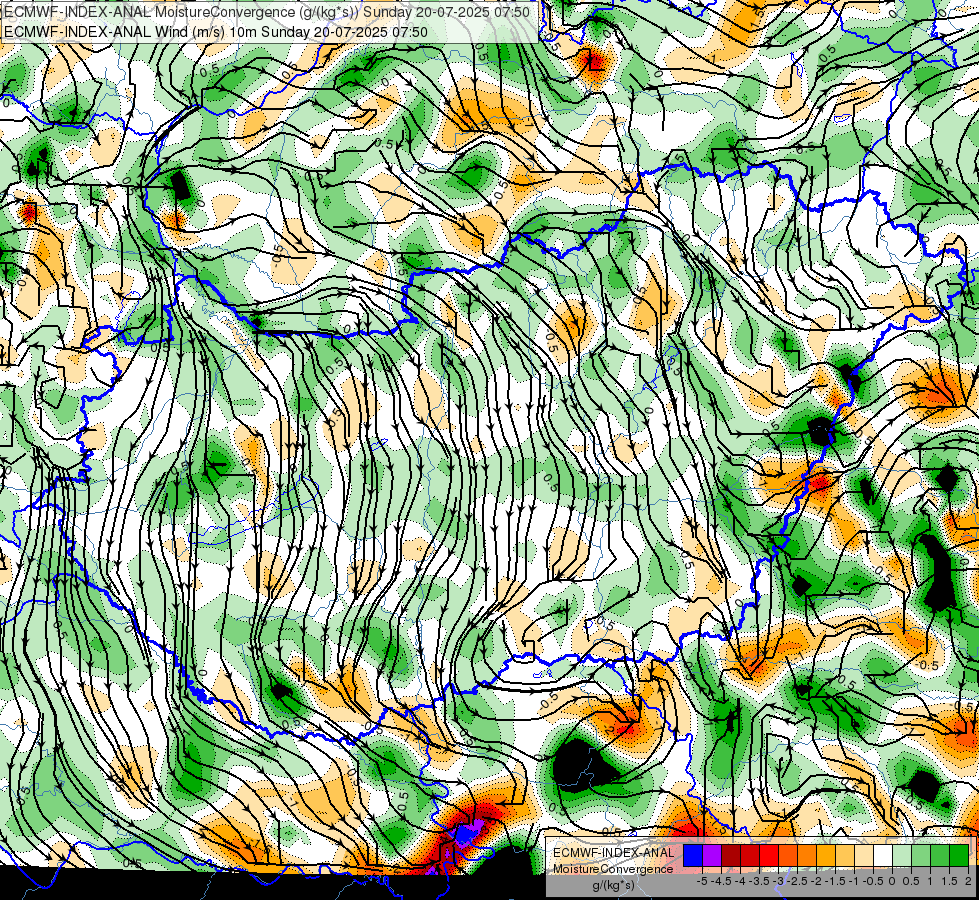Click the Wind (m/s) 10m title line

pos(217,31)
